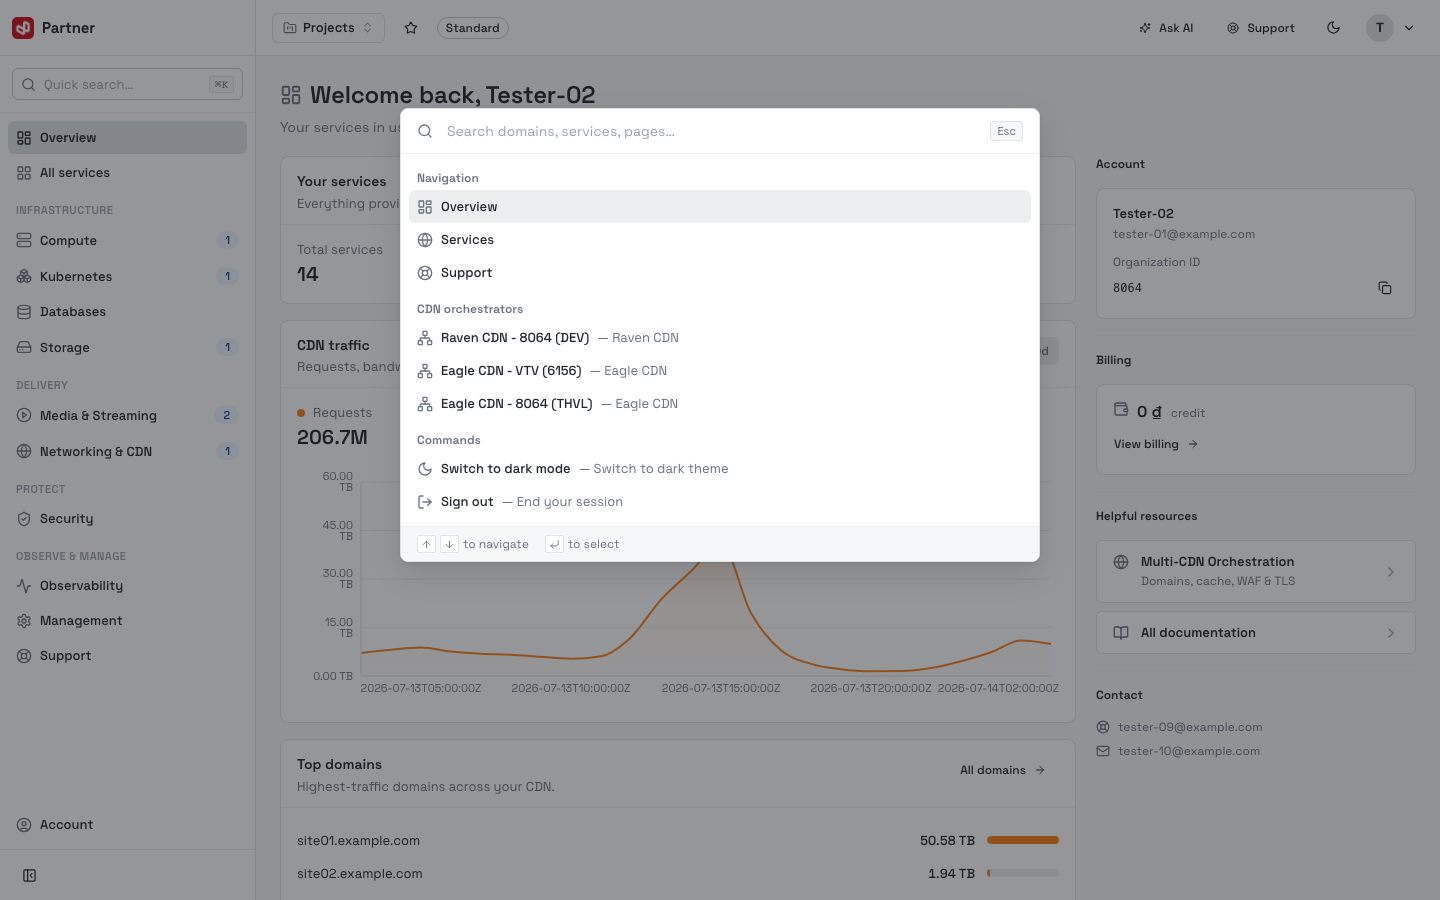Image resolution: width=1440 pixels, height=900 pixels.
Task: Click the Kubernetes sidebar icon
Action: [x=24, y=277]
